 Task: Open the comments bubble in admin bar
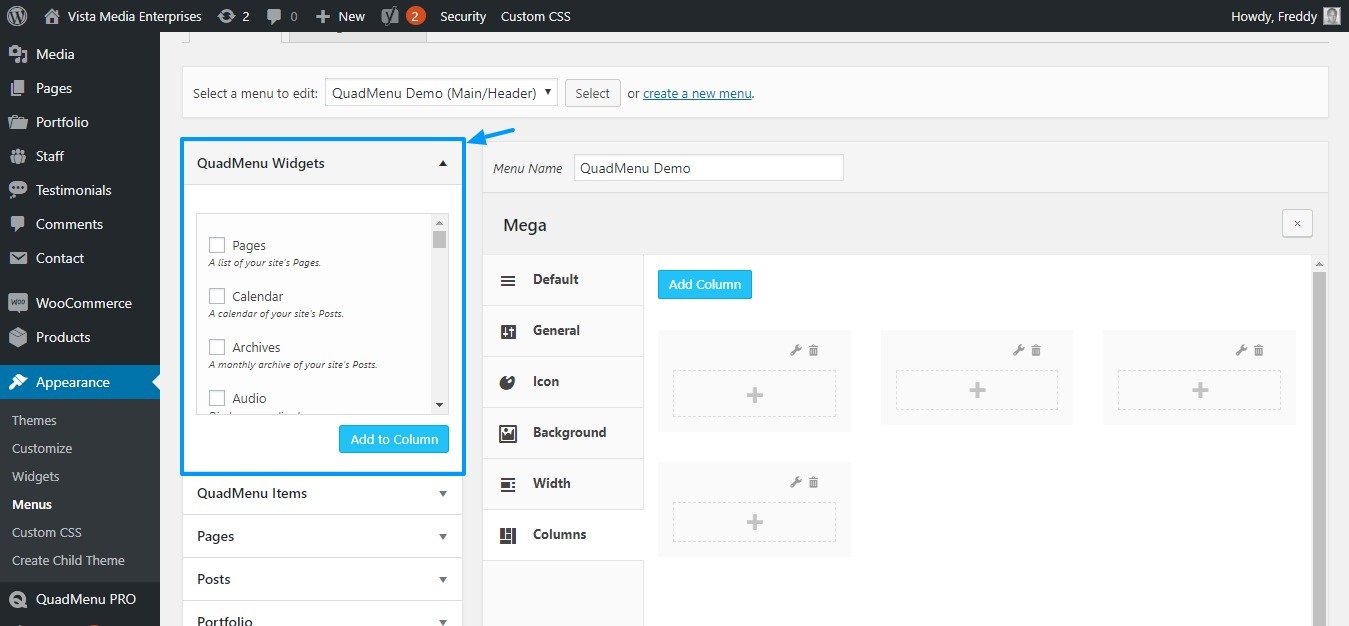pyautogui.click(x=282, y=16)
